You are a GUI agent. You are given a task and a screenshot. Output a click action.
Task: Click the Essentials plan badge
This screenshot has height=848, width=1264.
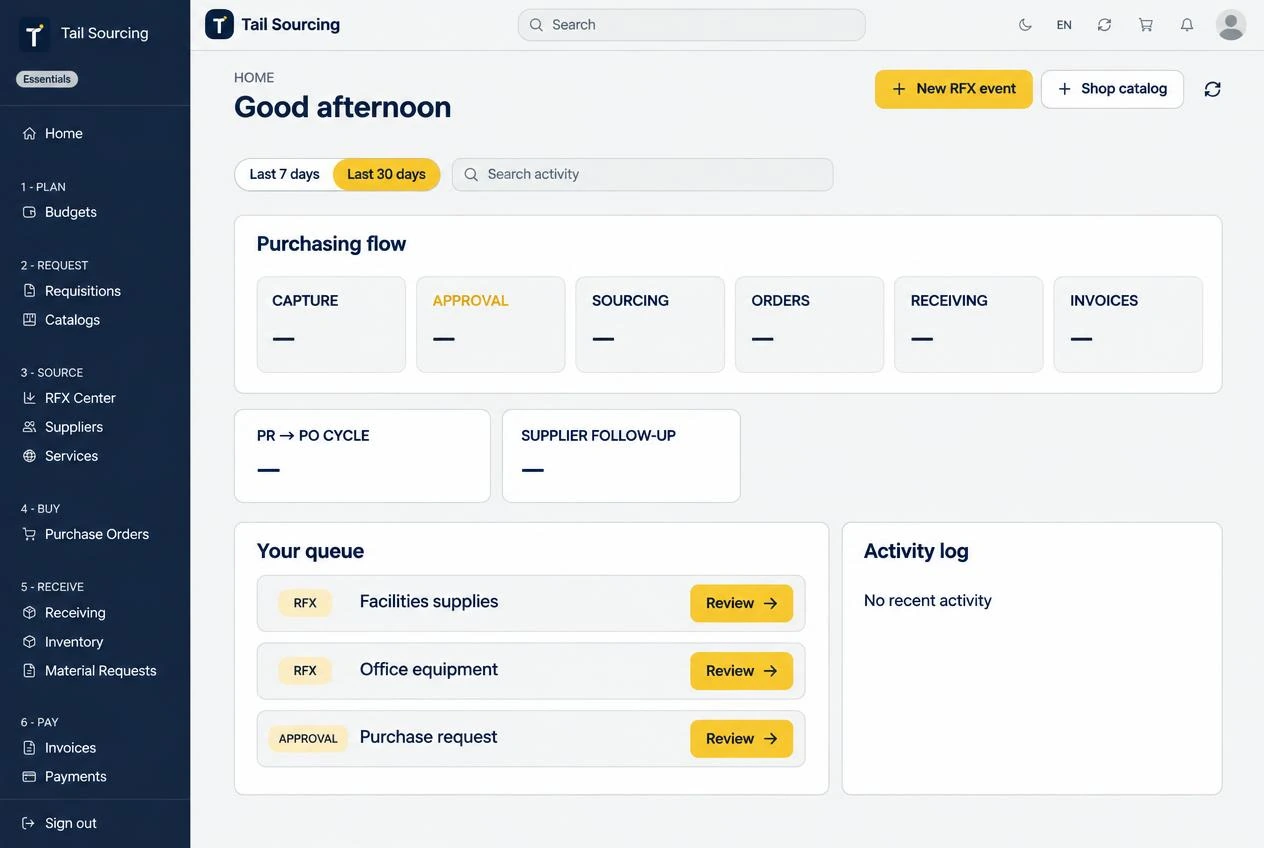47,79
